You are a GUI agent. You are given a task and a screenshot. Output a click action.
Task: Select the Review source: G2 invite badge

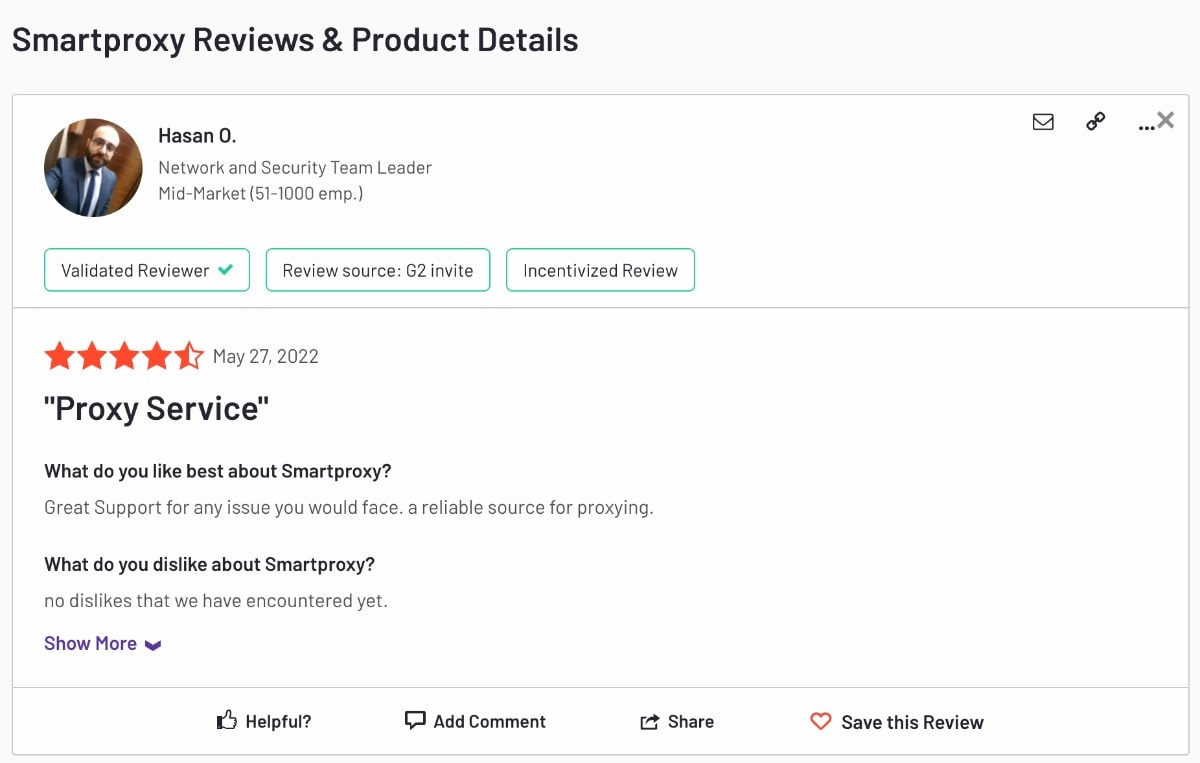coord(378,270)
